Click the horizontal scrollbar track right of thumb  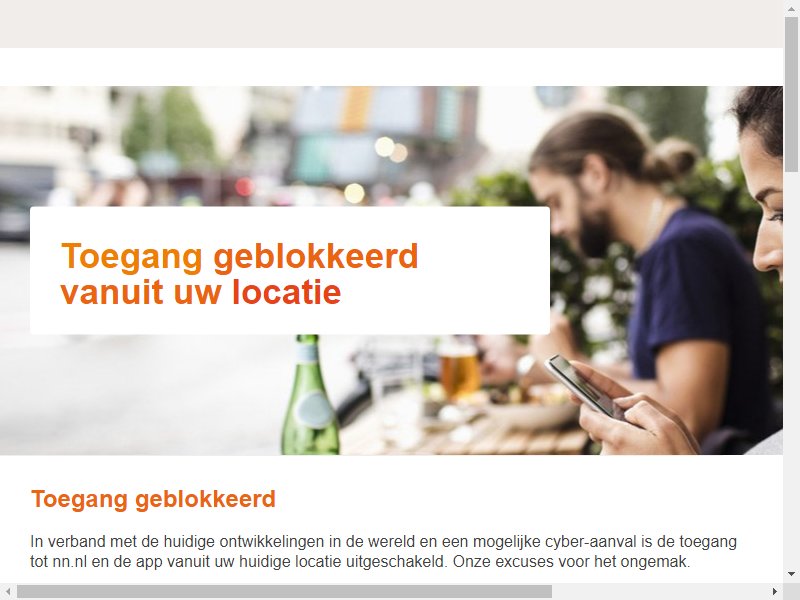659,592
